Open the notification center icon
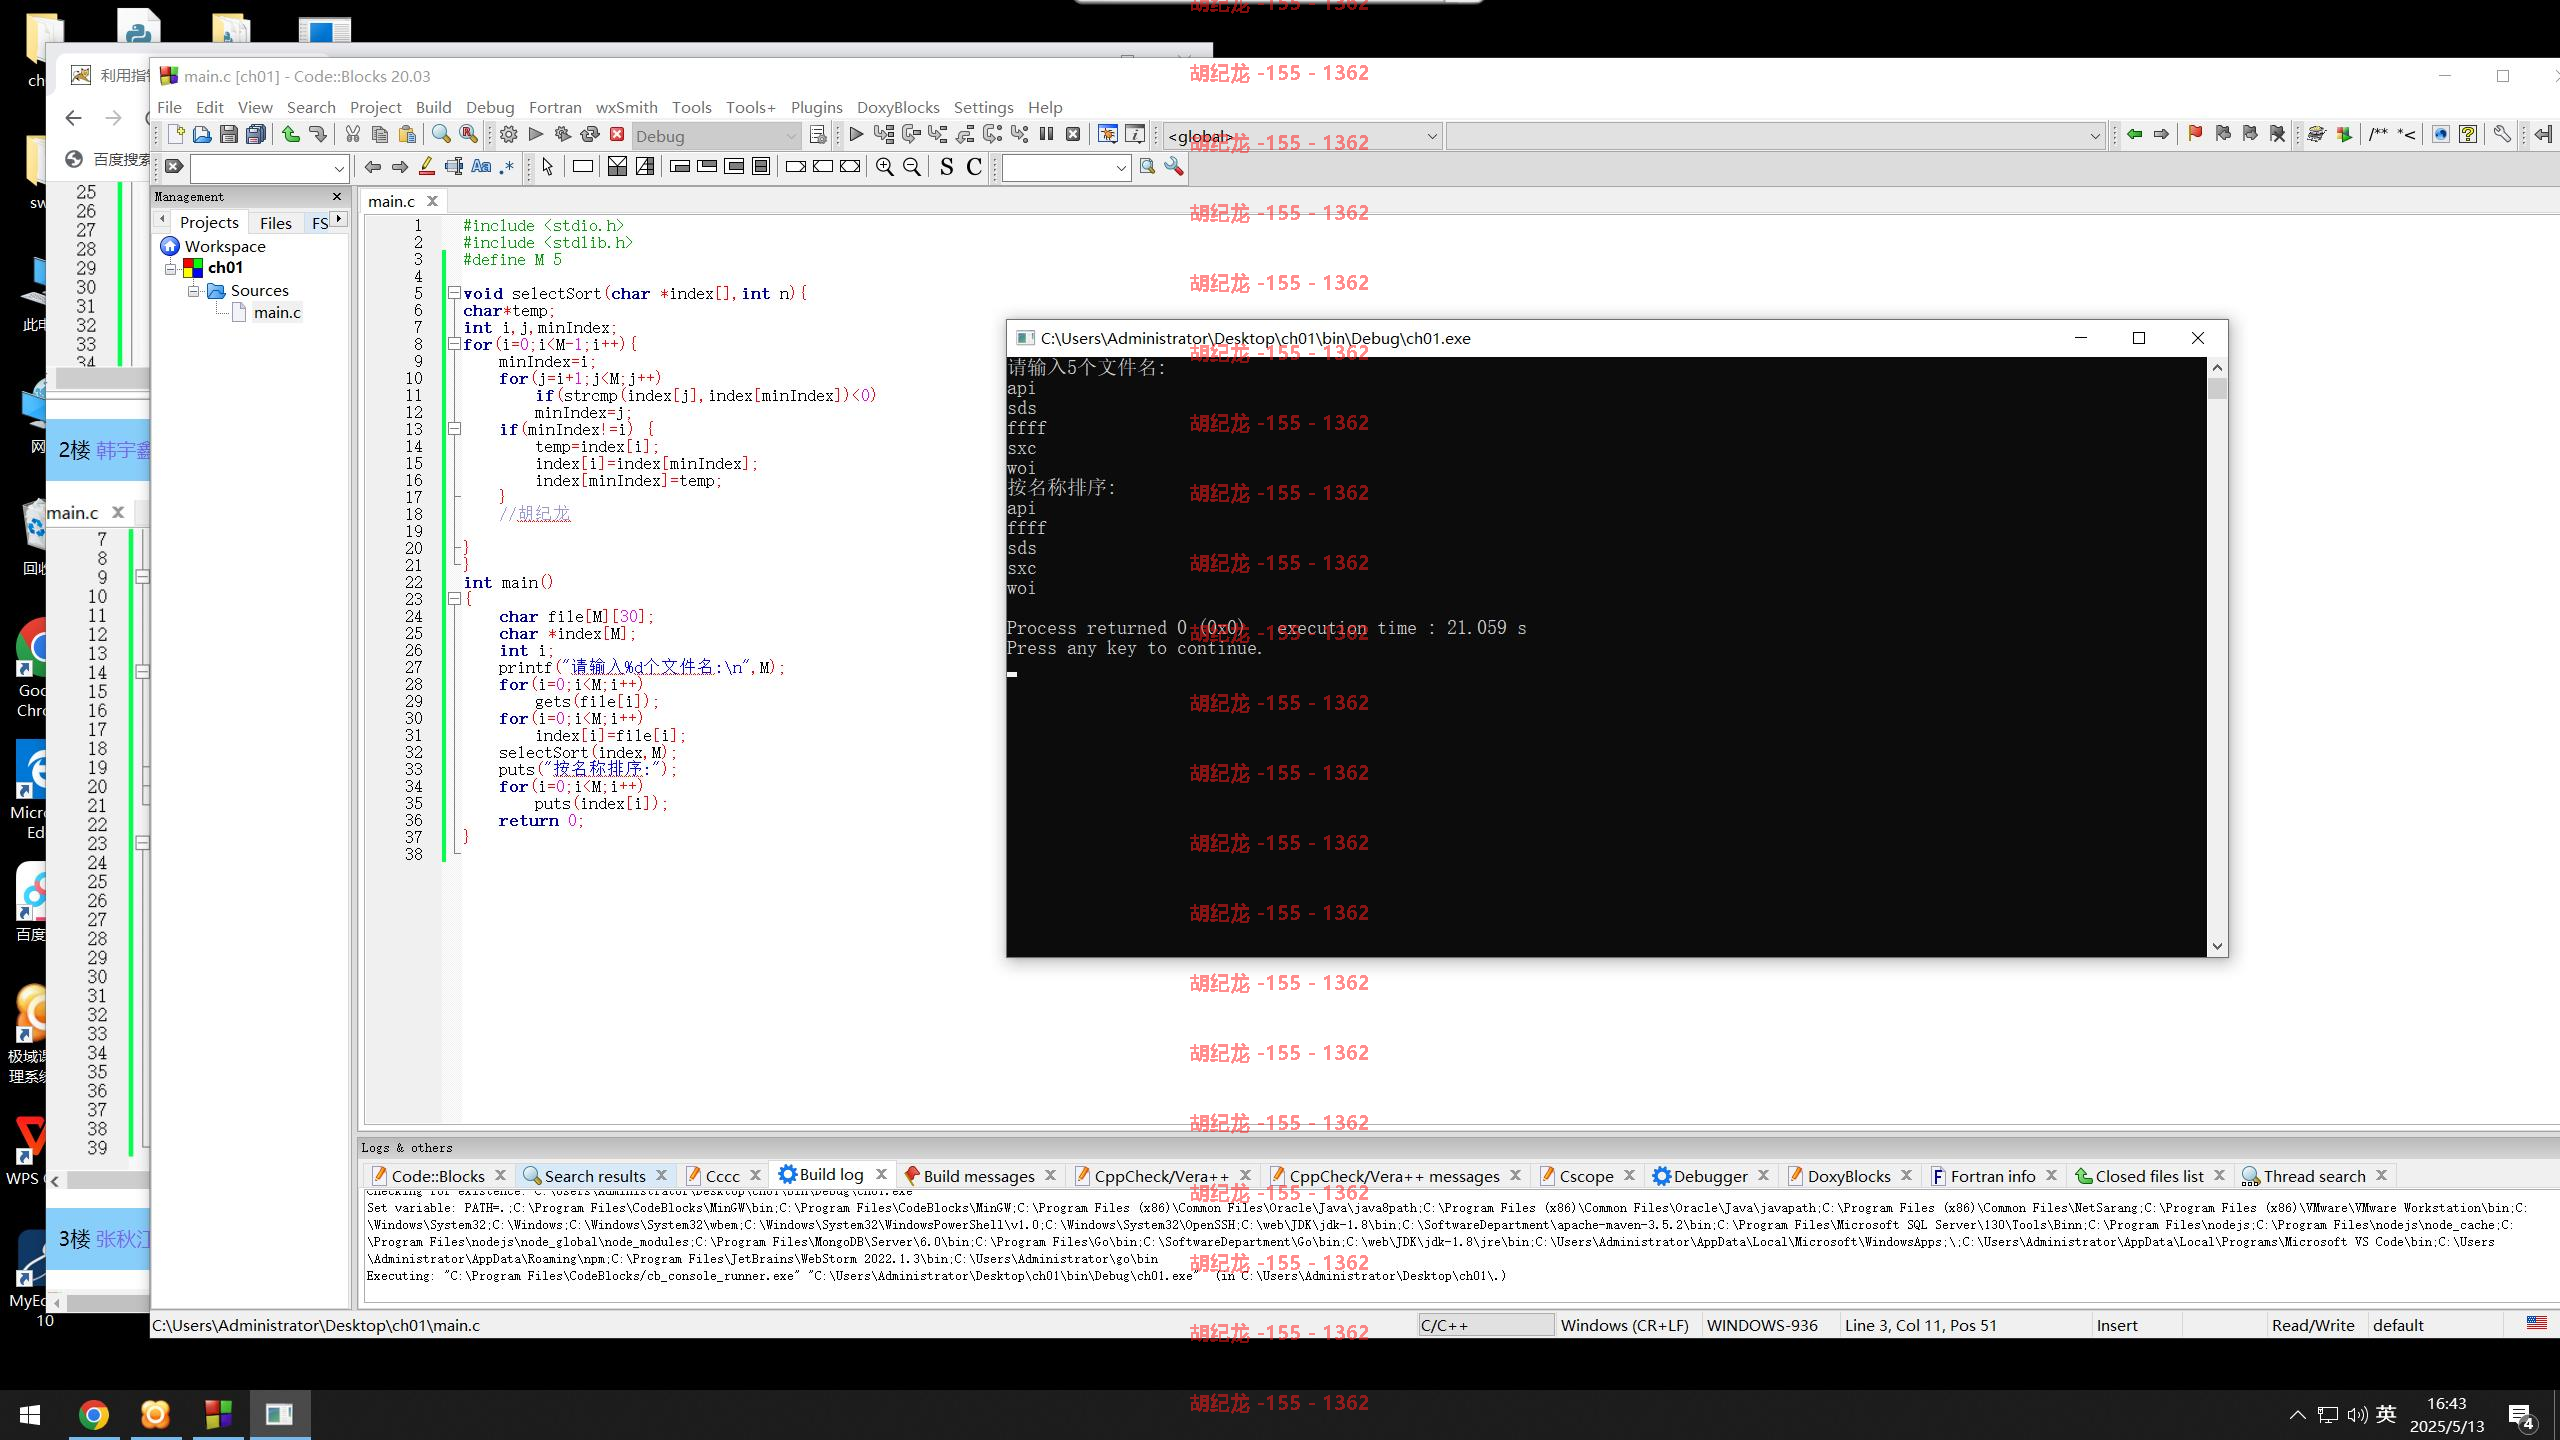This screenshot has height=1440, width=2560. coord(2521,1415)
